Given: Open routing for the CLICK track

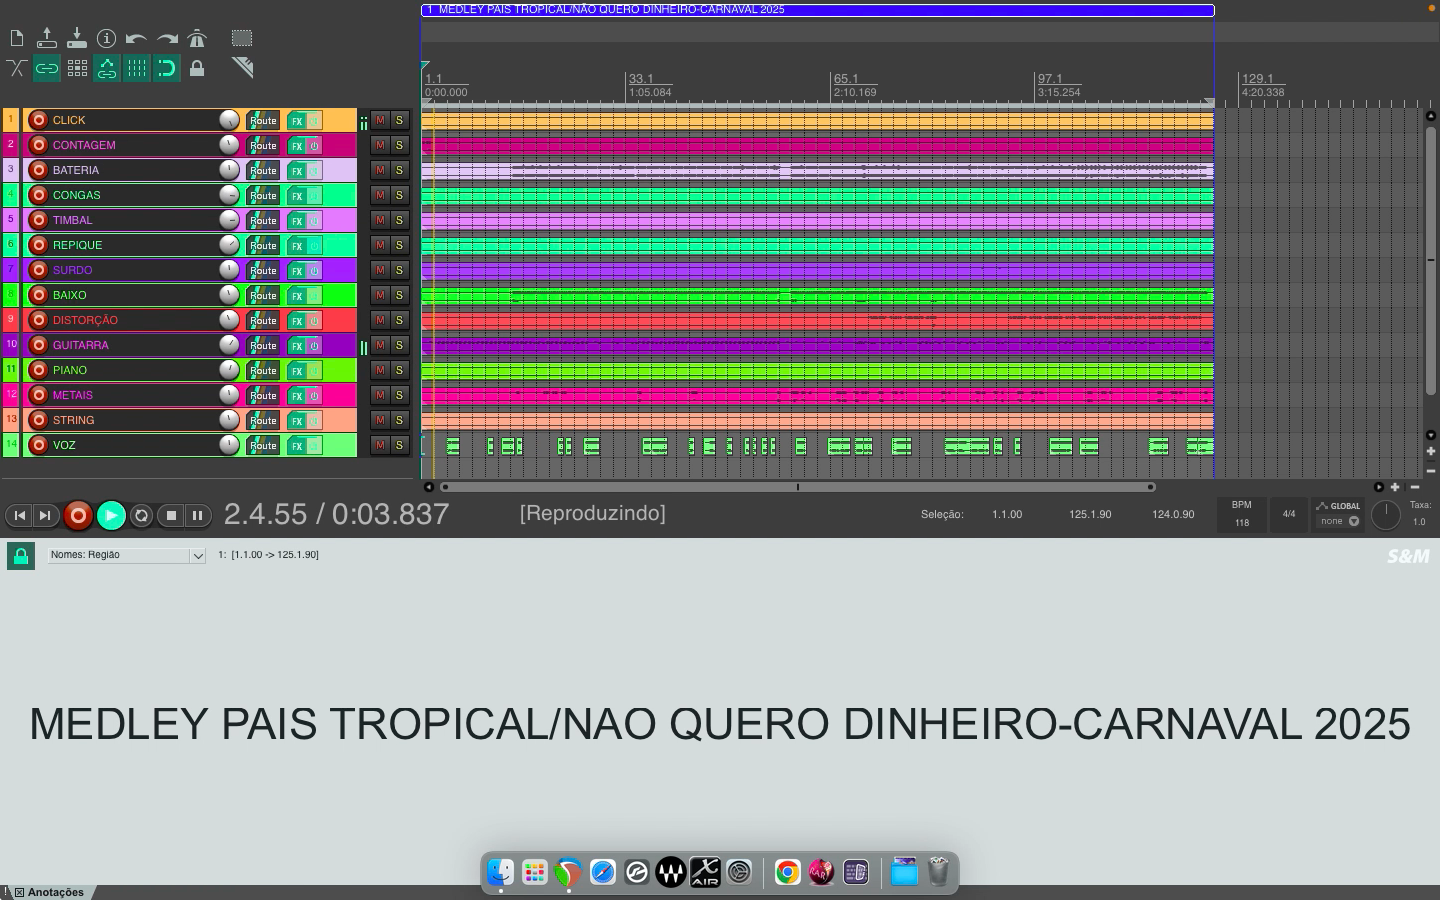Looking at the screenshot, I should [x=262, y=120].
